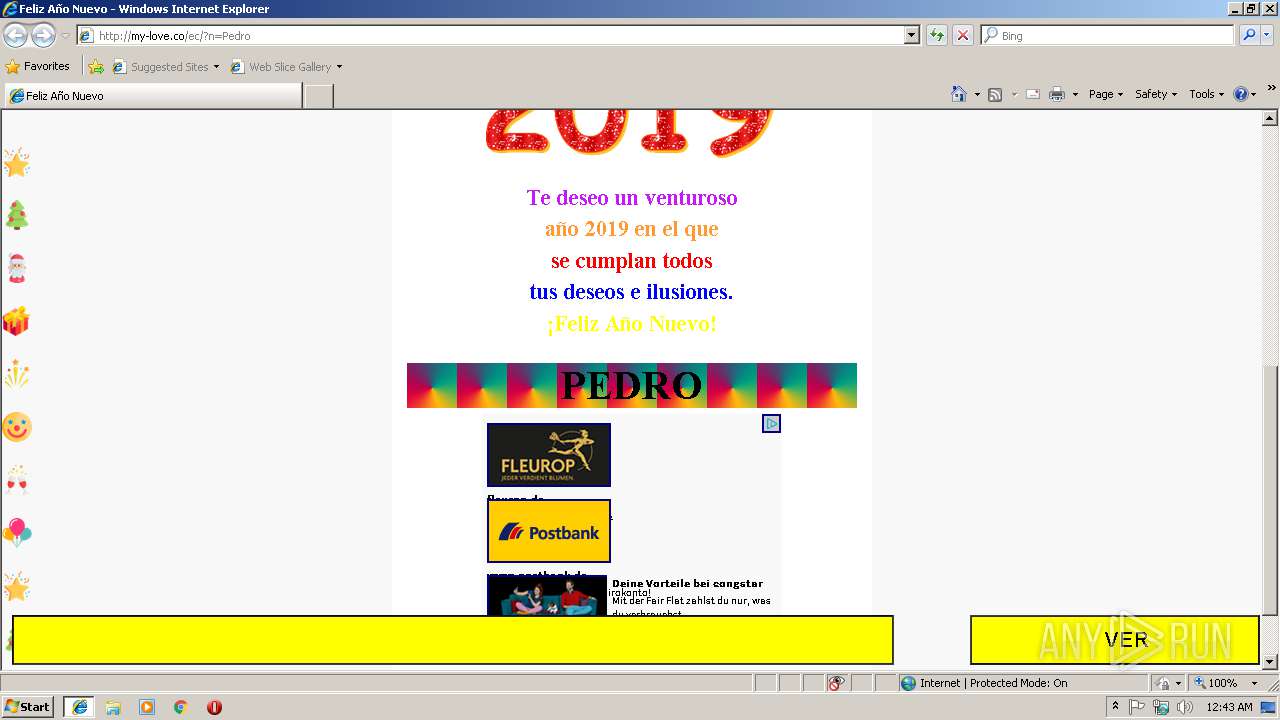This screenshot has height=720, width=1280.
Task: Click the Bing search input box
Action: [x=1107, y=35]
